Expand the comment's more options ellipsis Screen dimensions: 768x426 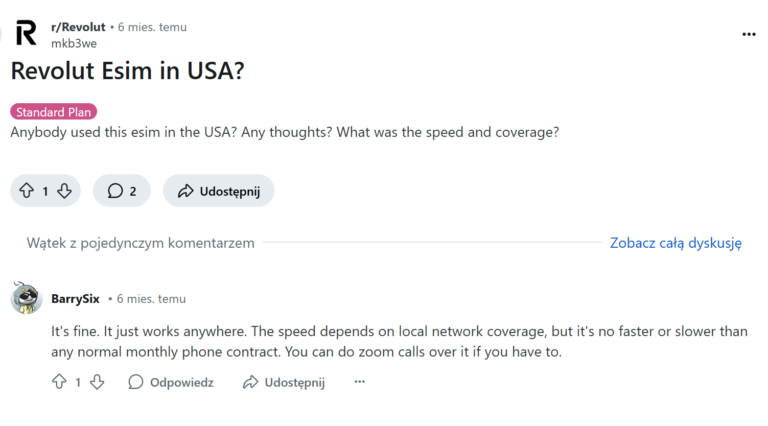(360, 382)
